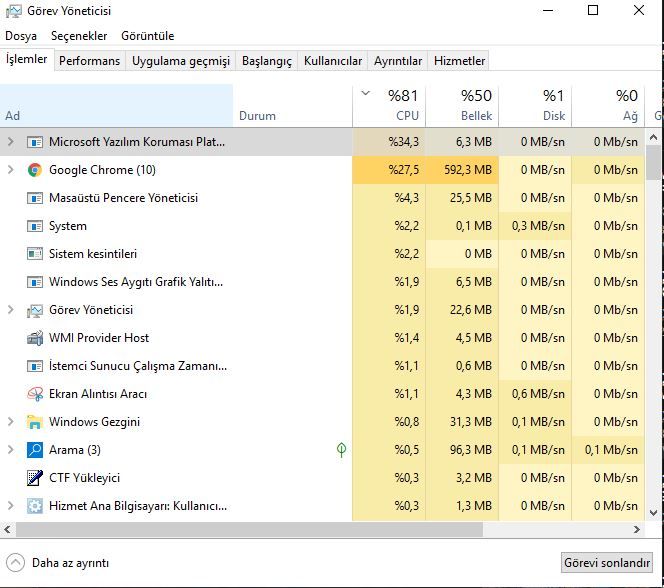This screenshot has height=588, width=664.
Task: Click the Task Manager title bar icon
Action: click(14, 11)
